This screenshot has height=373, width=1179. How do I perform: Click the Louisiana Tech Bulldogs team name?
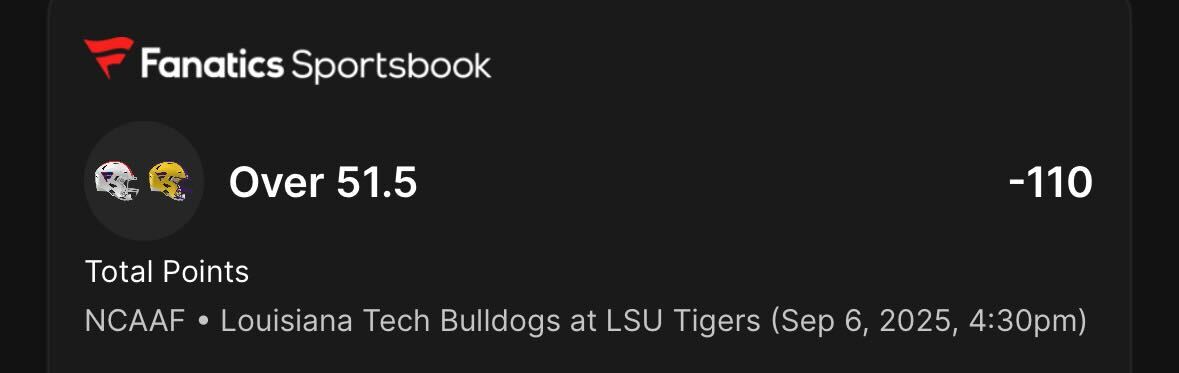click(388, 322)
